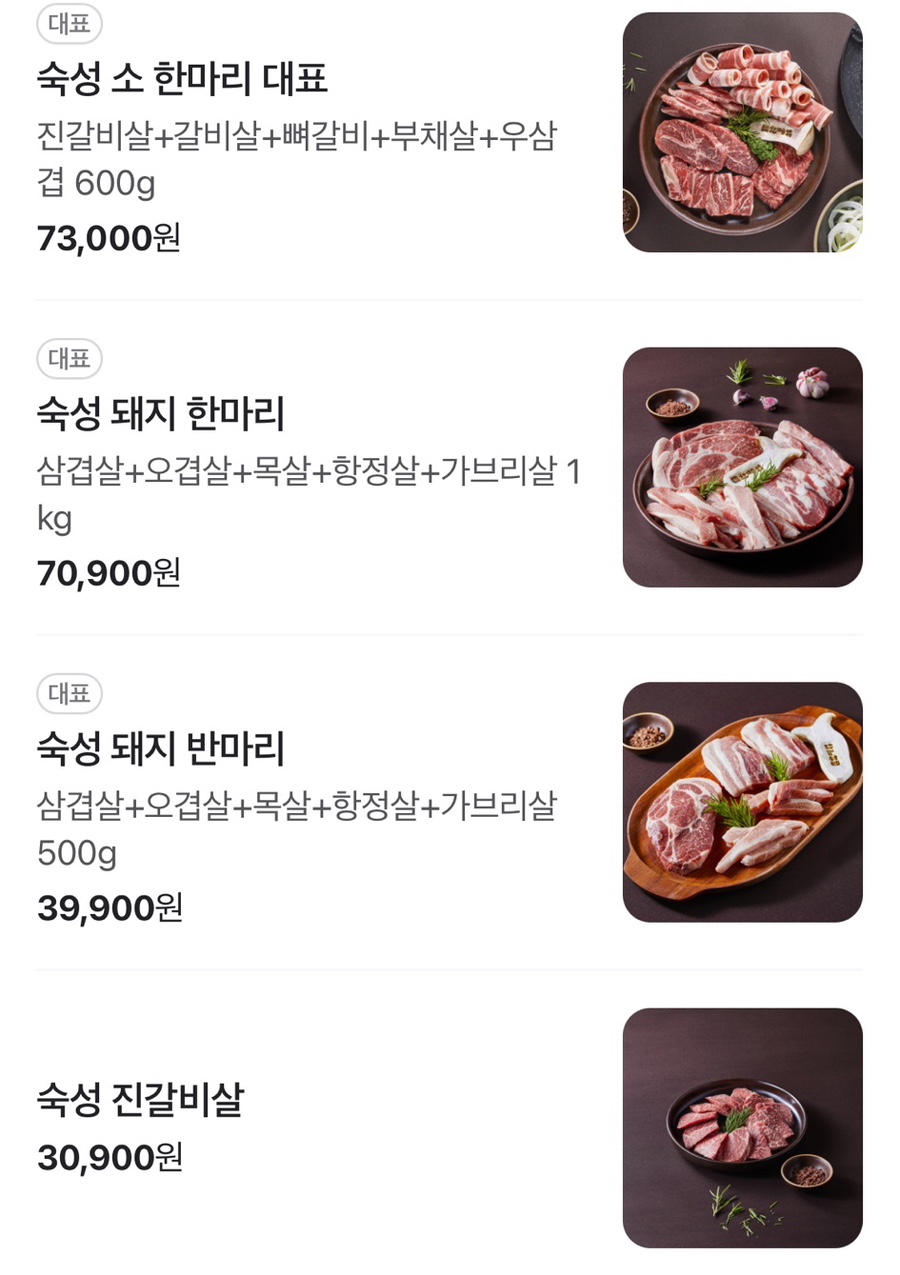Open the 숙성 소 한마리 대표 menu item
900x1275 pixels.
click(182, 78)
